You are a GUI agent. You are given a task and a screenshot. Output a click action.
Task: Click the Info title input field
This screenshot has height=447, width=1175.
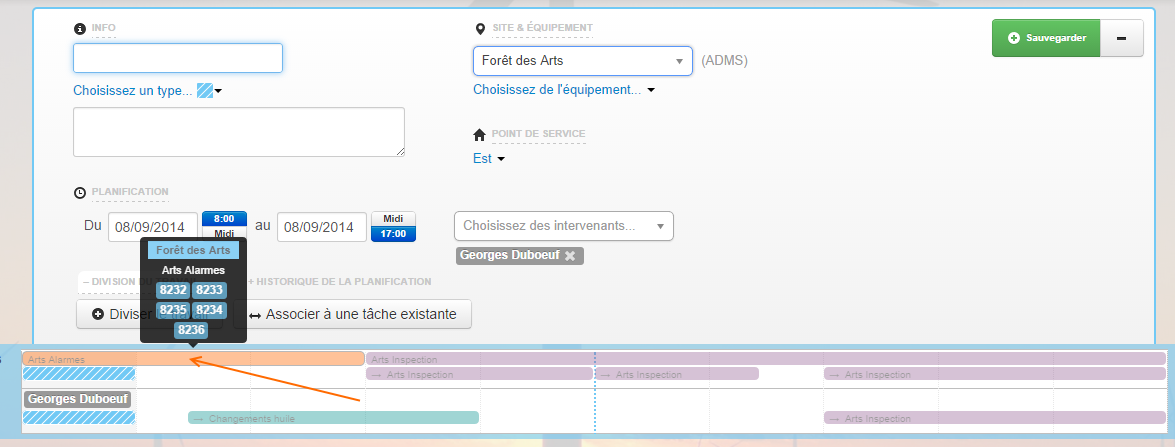coord(178,59)
